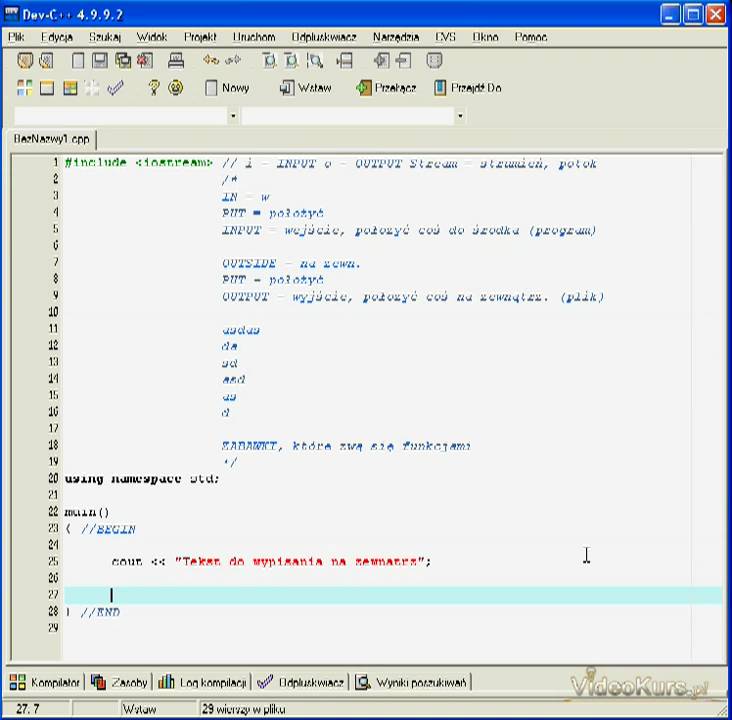Click the Nowy toolbar button
Viewport: 732px width, 720px height.
pos(227,88)
